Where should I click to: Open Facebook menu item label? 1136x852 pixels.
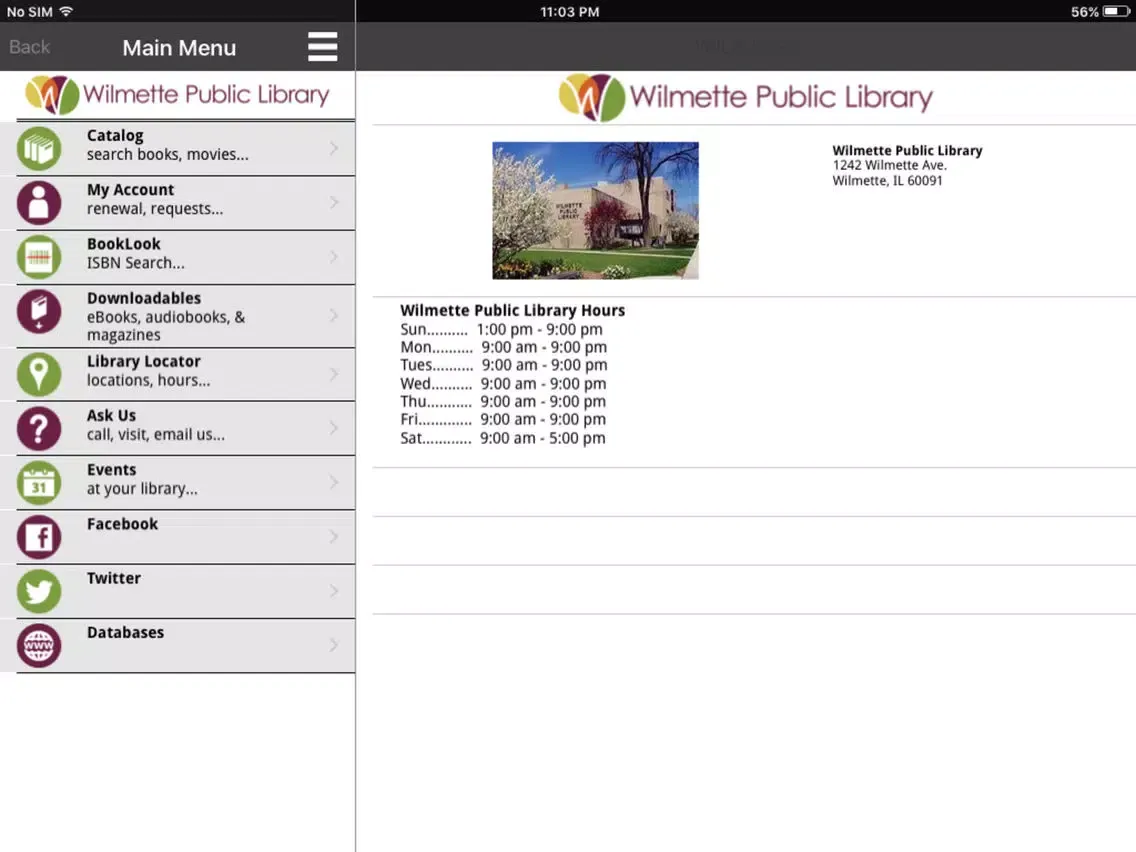tap(122, 524)
